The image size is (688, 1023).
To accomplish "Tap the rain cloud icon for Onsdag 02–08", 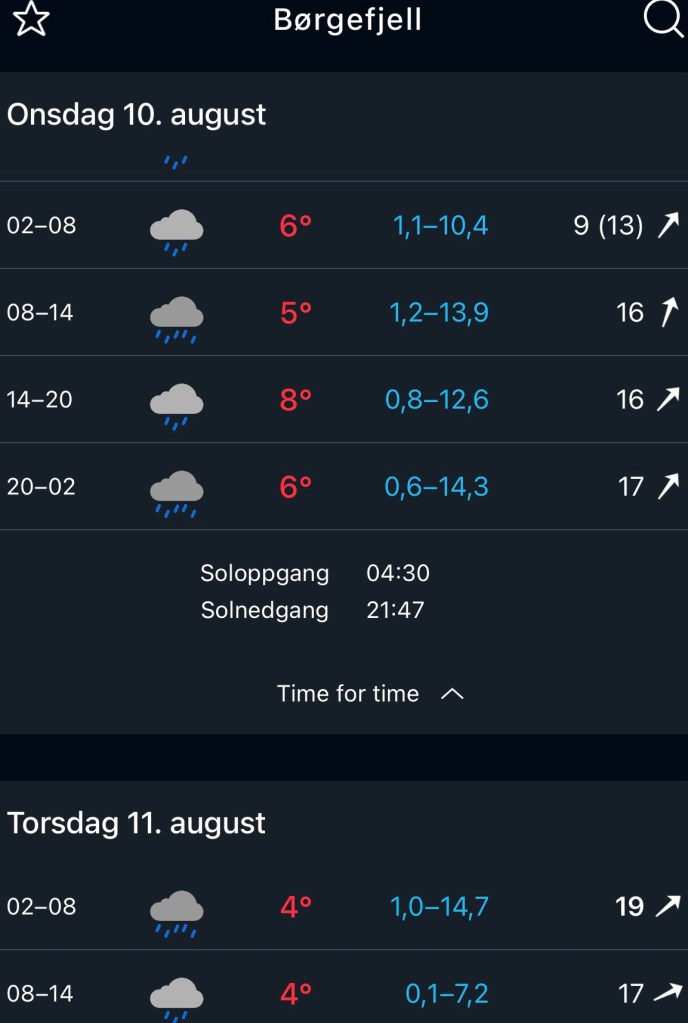I will coord(177,231).
